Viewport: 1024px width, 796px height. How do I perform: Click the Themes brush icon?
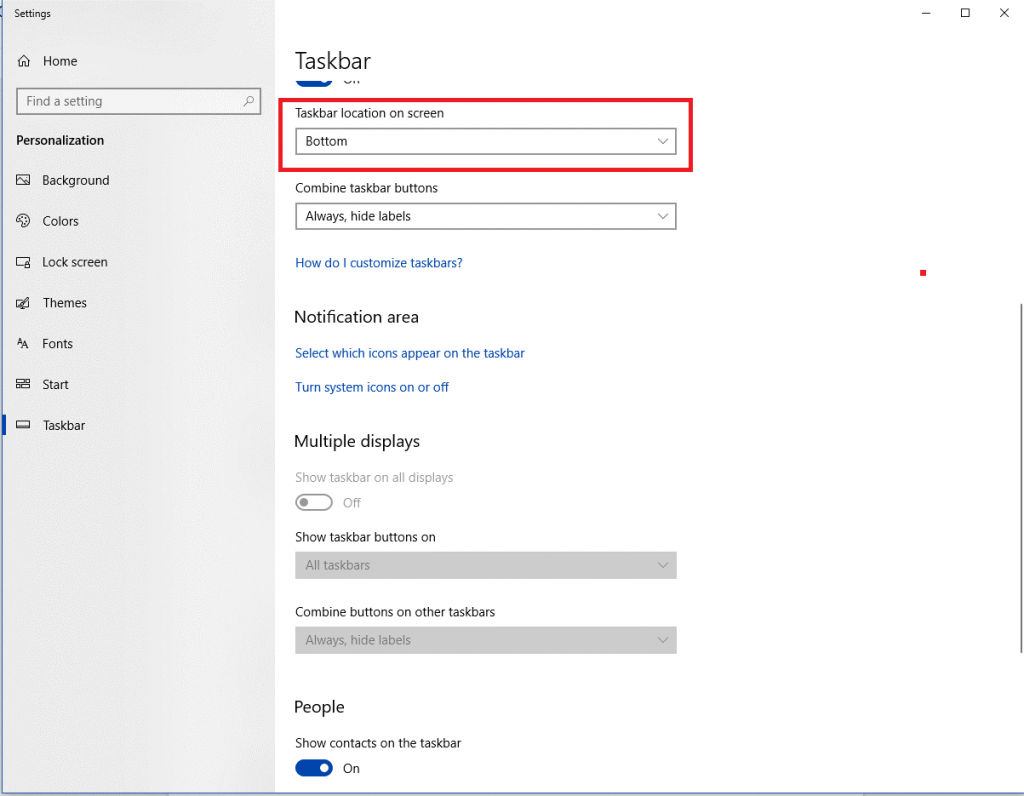click(24, 303)
